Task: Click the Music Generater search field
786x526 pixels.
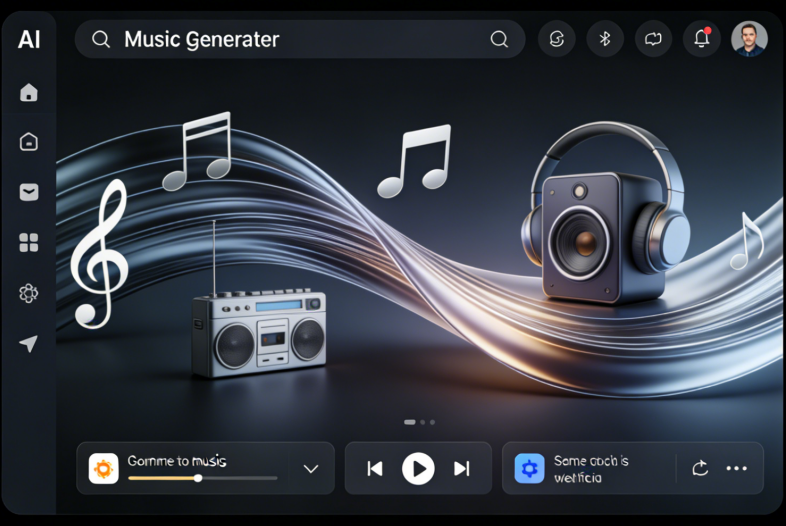Action: point(300,39)
